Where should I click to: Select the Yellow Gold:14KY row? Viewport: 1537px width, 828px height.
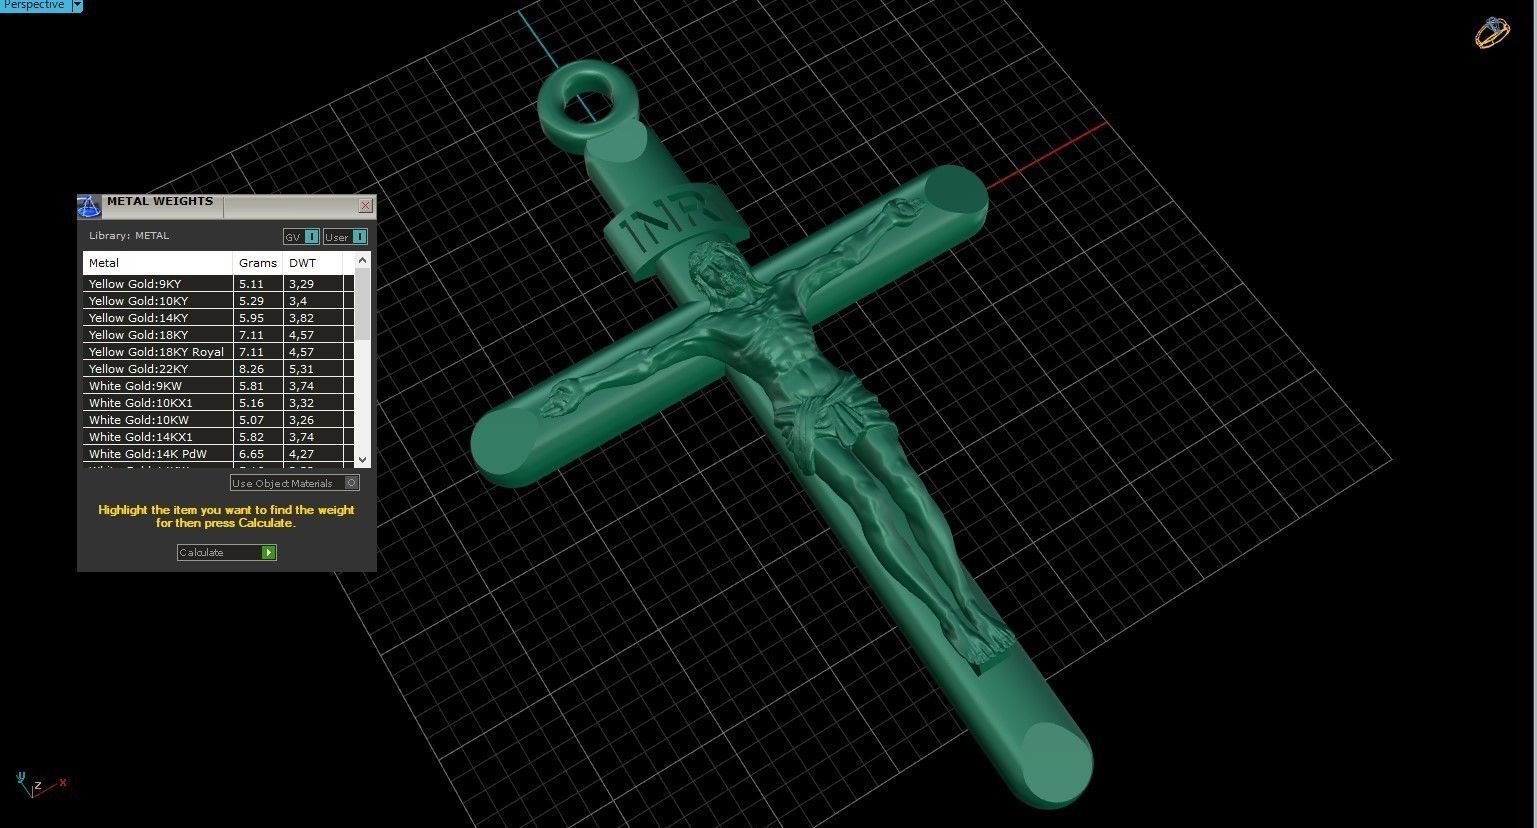click(x=218, y=318)
